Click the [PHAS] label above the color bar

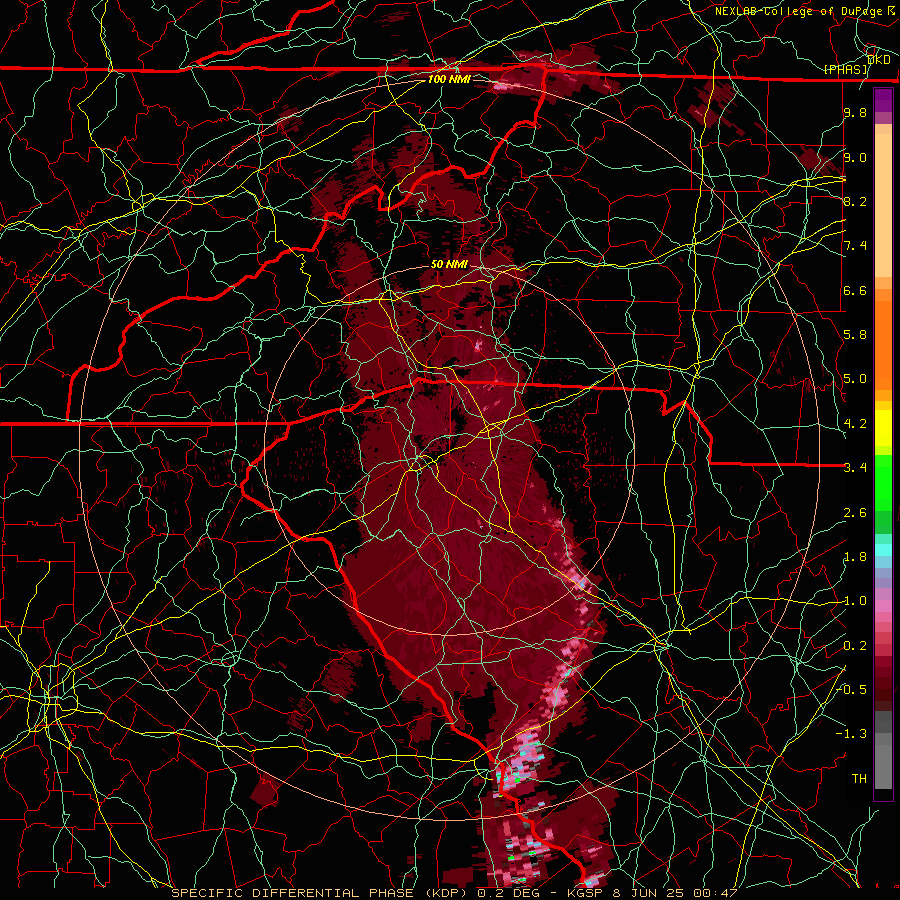click(x=845, y=70)
